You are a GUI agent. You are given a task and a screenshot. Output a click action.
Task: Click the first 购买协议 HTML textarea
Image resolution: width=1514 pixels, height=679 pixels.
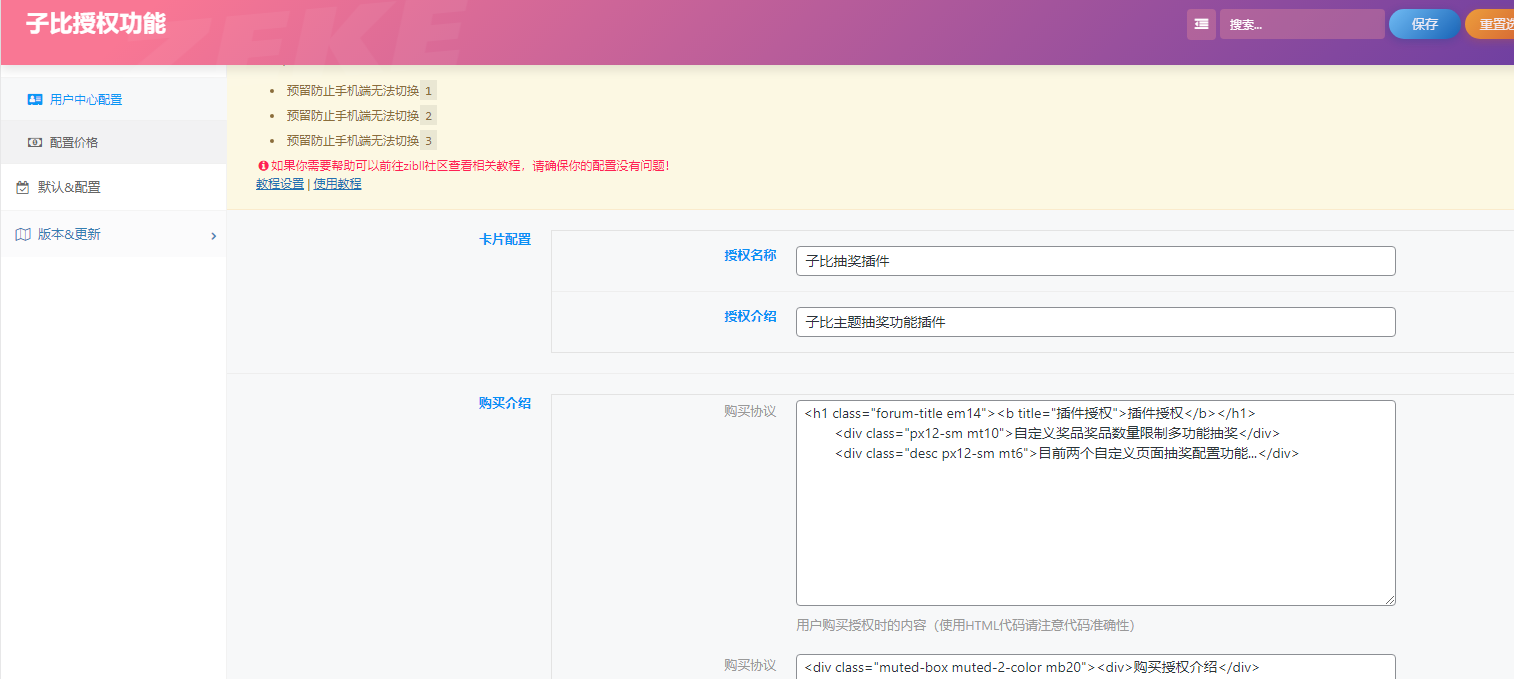coord(1095,500)
